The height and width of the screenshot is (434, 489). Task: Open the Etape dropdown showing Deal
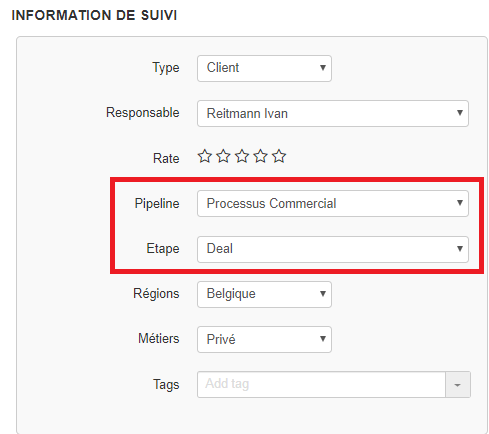(x=333, y=249)
